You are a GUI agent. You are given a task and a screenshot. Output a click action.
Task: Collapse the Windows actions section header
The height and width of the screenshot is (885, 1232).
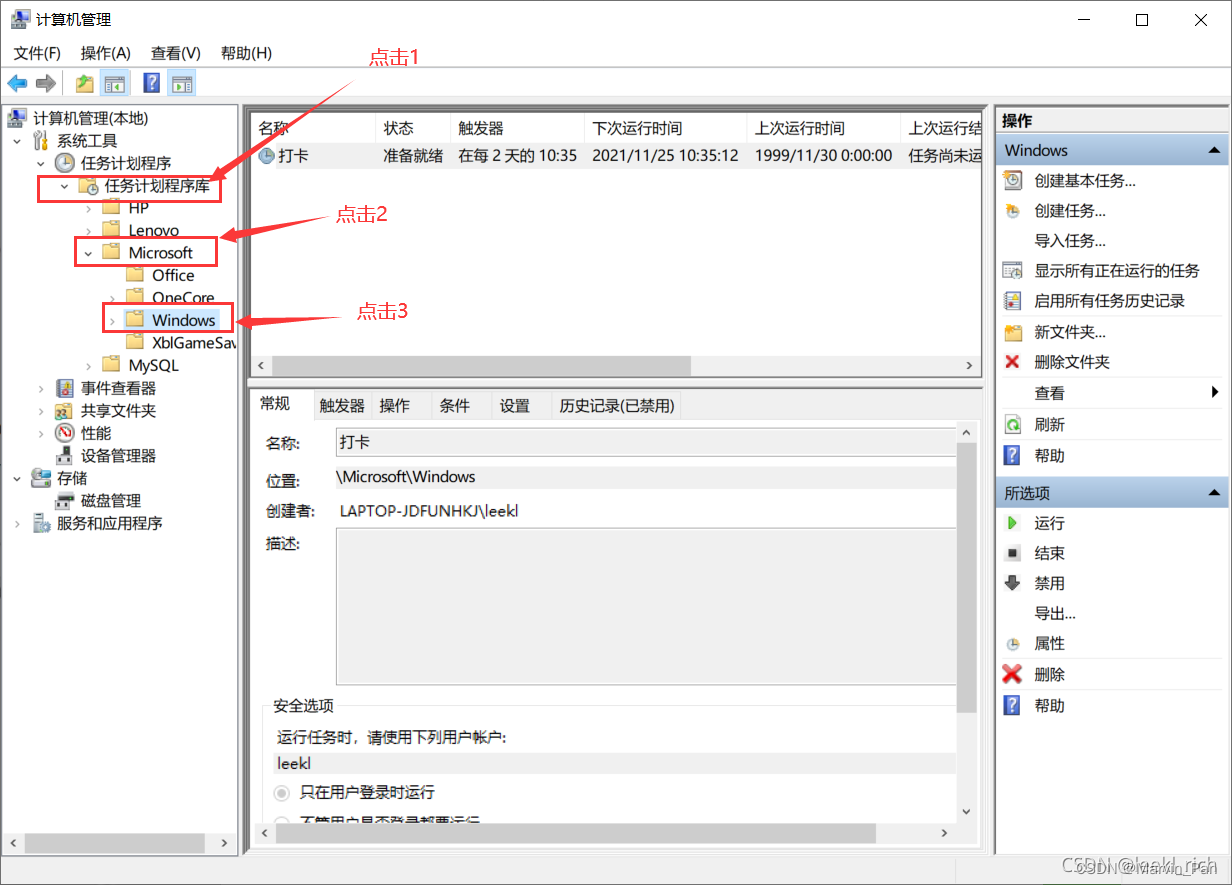1214,150
